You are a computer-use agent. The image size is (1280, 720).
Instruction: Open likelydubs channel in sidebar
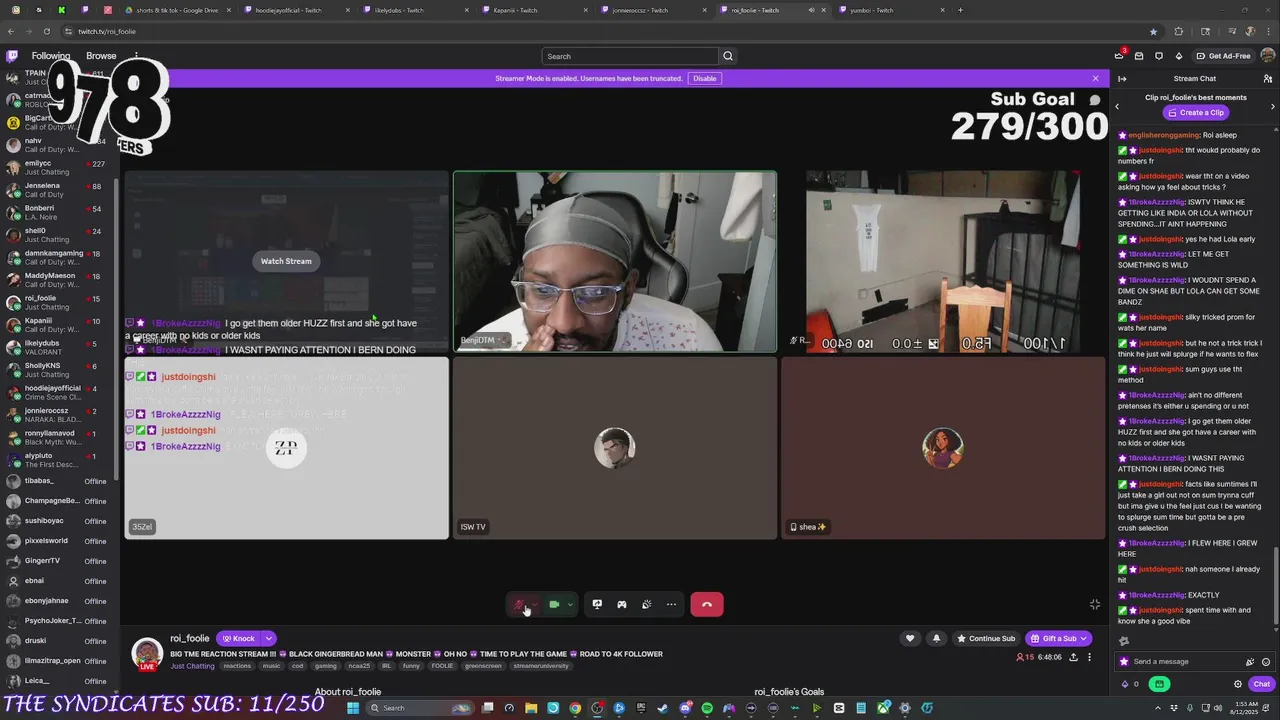(x=60, y=348)
